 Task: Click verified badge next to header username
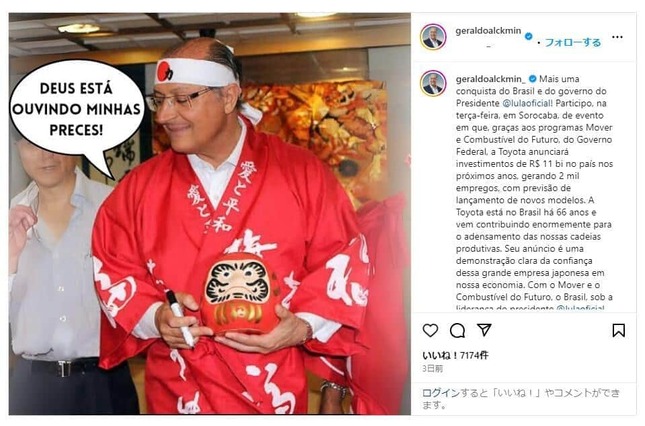(x=529, y=36)
